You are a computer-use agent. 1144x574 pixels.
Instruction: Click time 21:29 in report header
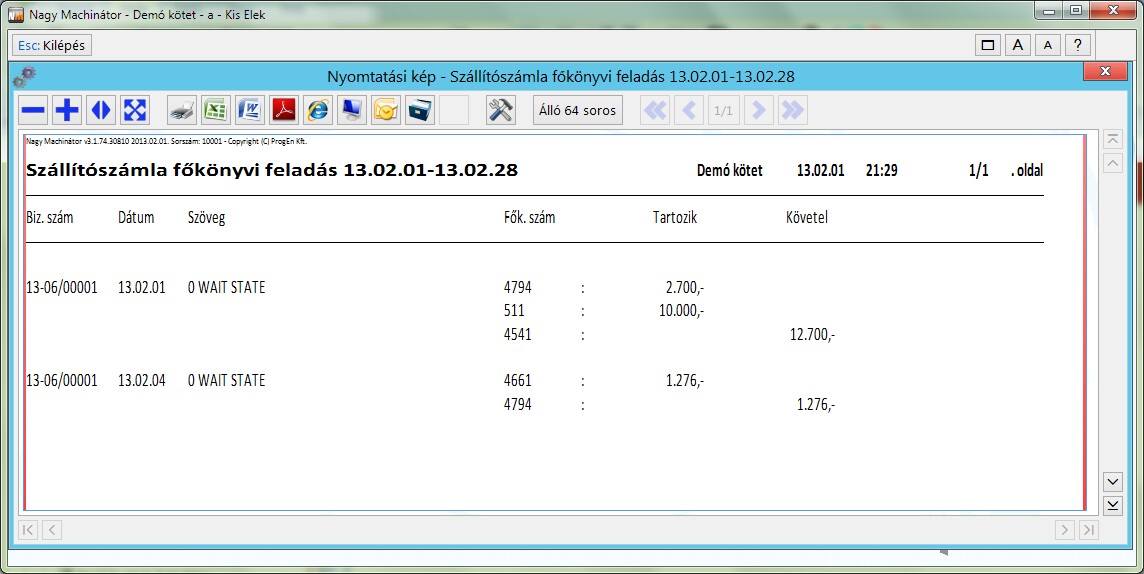click(881, 171)
